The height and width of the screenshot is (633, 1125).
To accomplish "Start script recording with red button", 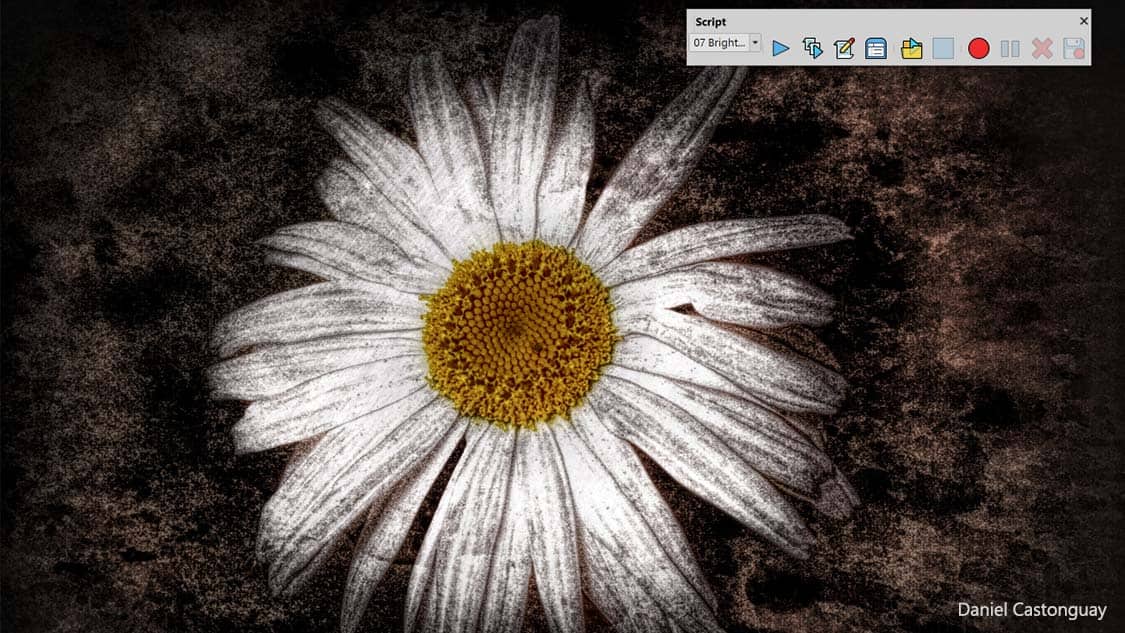I will pyautogui.click(x=978, y=48).
